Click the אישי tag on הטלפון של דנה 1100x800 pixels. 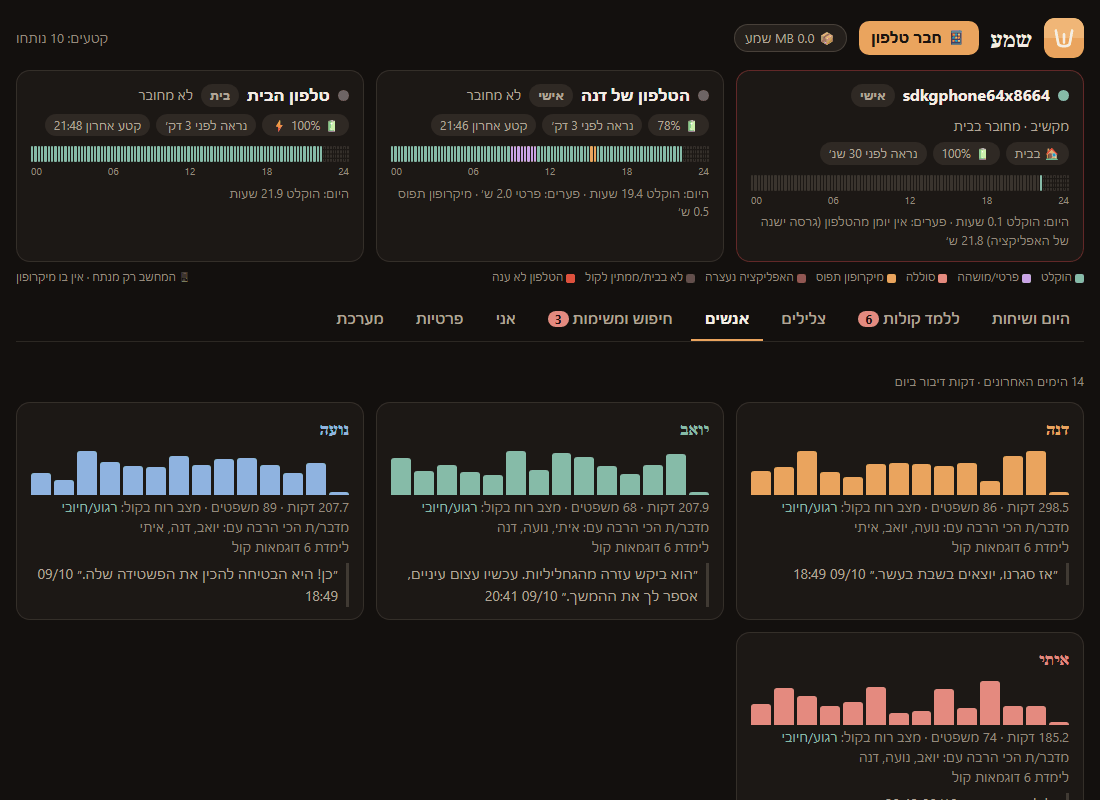(x=551, y=95)
